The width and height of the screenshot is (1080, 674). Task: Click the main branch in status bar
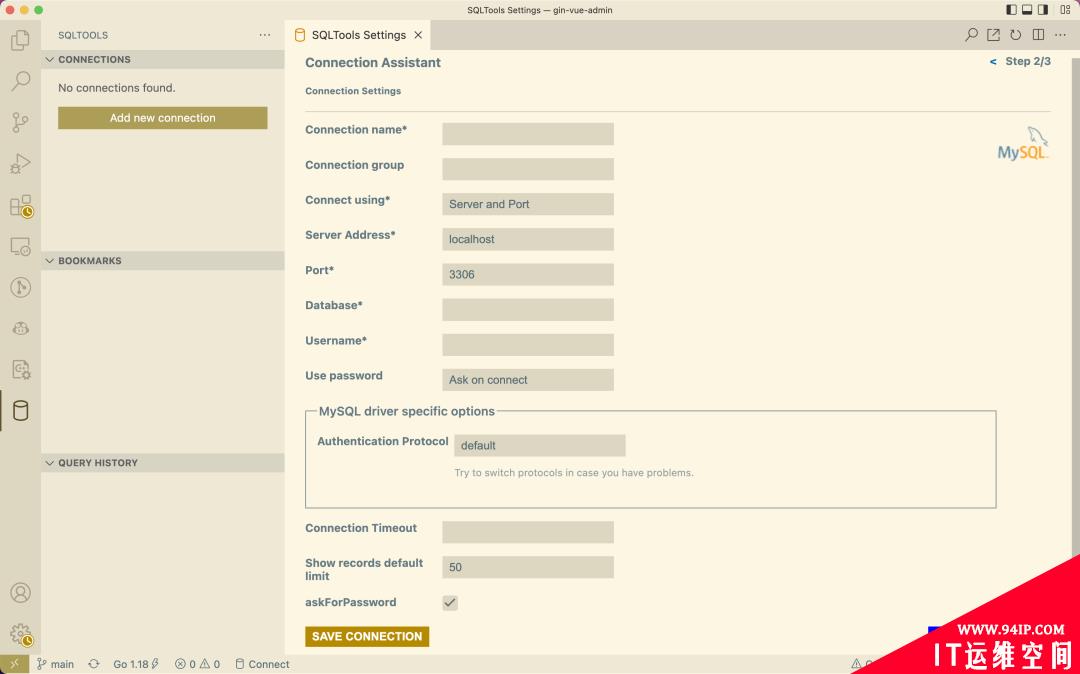point(55,664)
